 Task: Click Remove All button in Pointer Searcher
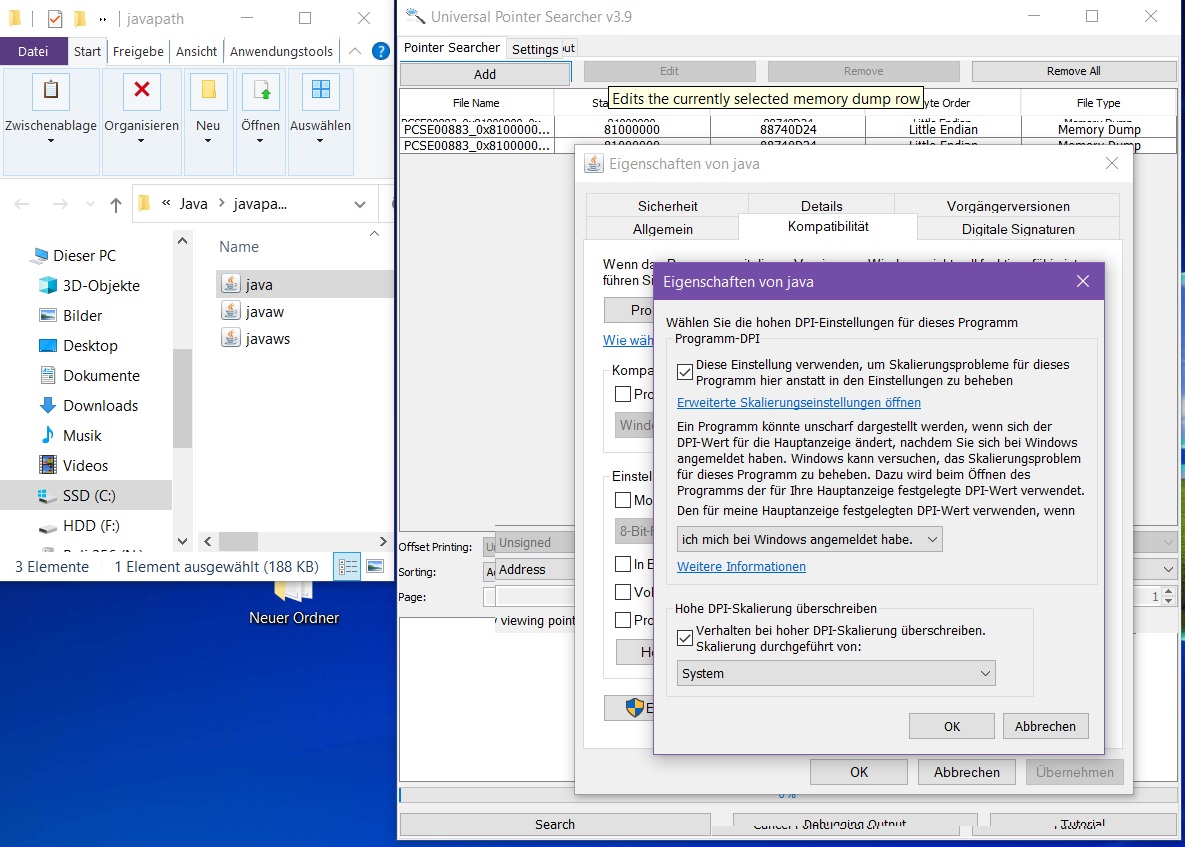click(x=1073, y=71)
